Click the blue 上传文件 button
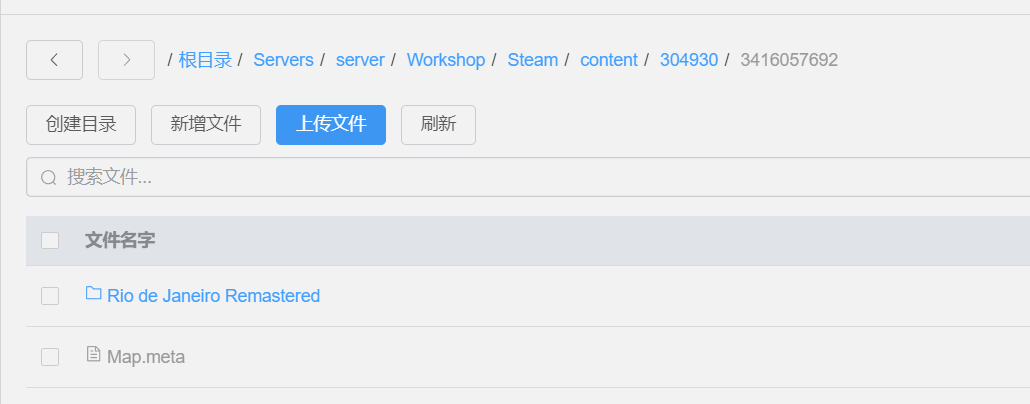Viewport: 1030px width, 404px height. point(330,125)
